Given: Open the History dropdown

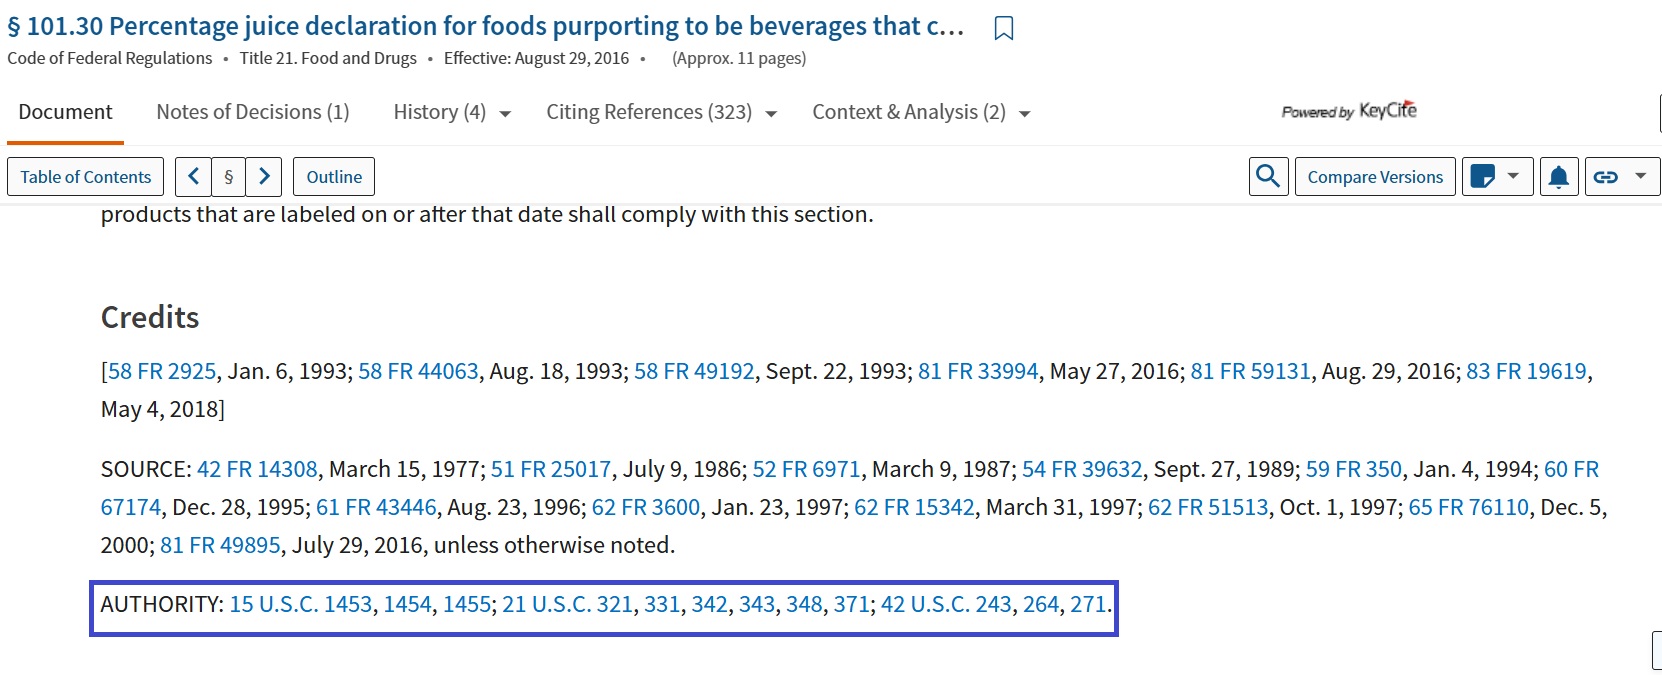Looking at the screenshot, I should [x=452, y=112].
